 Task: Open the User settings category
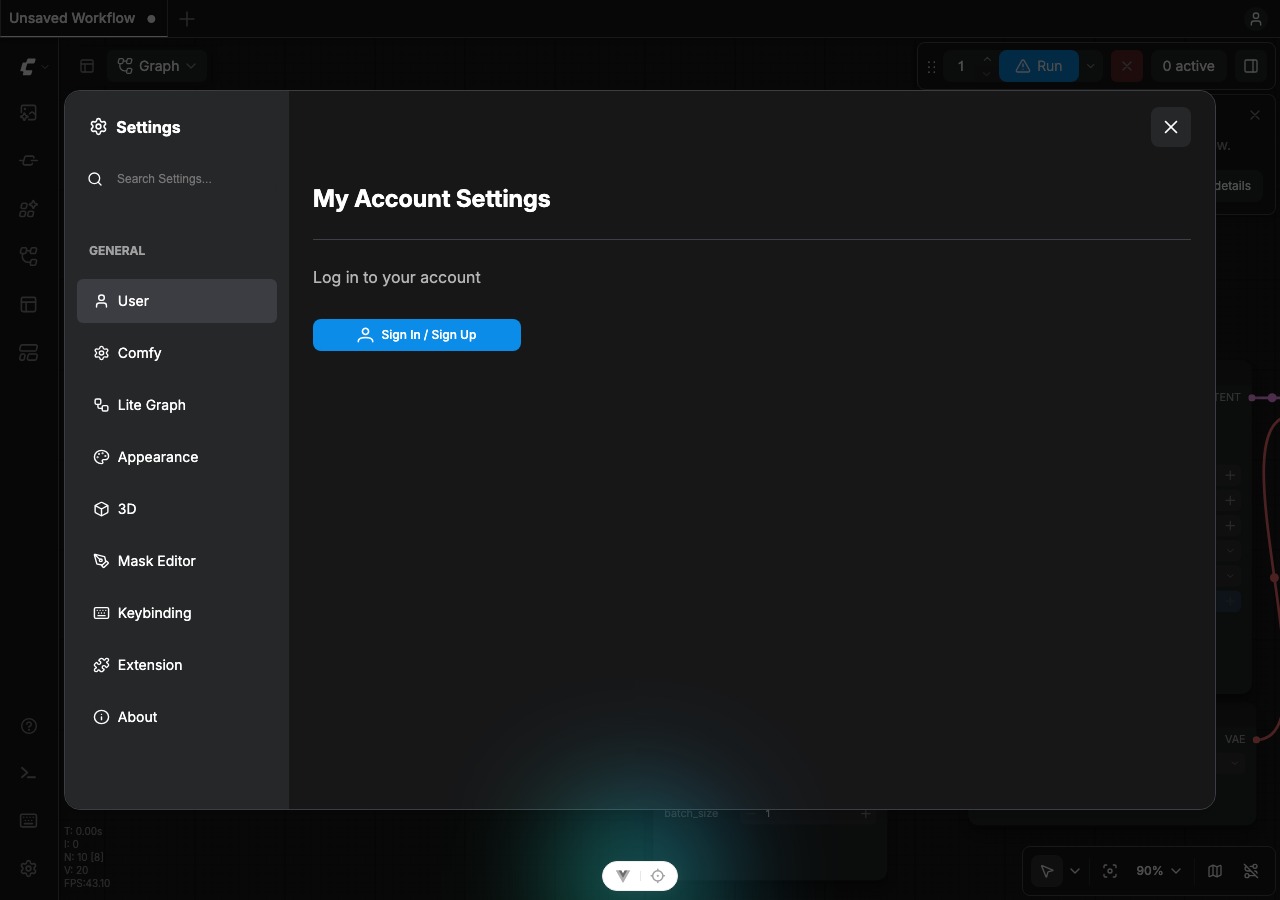coord(177,301)
